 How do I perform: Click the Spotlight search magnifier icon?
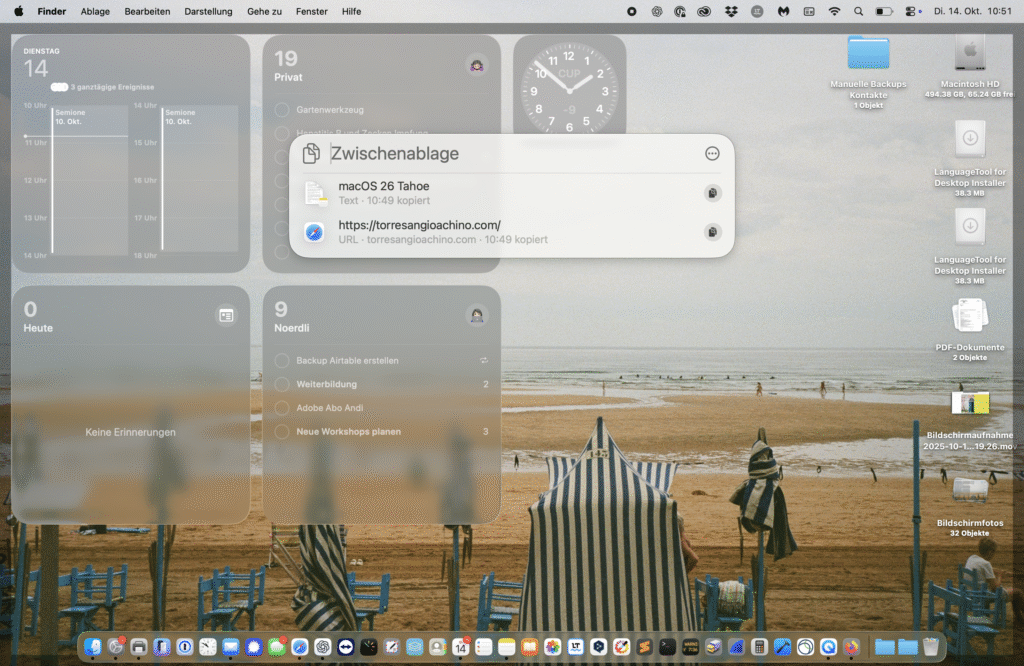pos(858,11)
